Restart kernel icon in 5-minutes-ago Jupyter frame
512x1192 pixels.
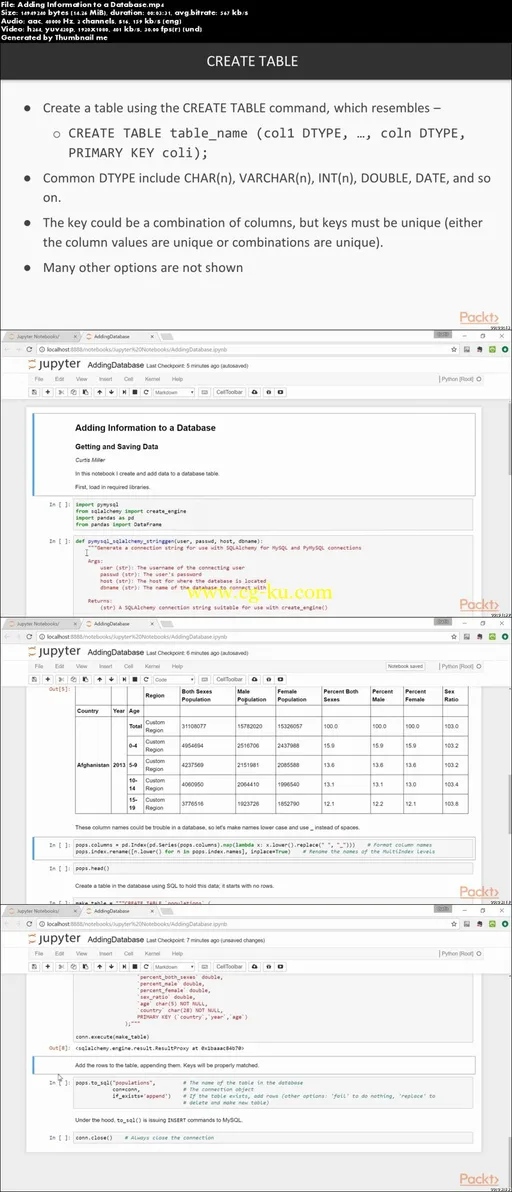point(146,392)
